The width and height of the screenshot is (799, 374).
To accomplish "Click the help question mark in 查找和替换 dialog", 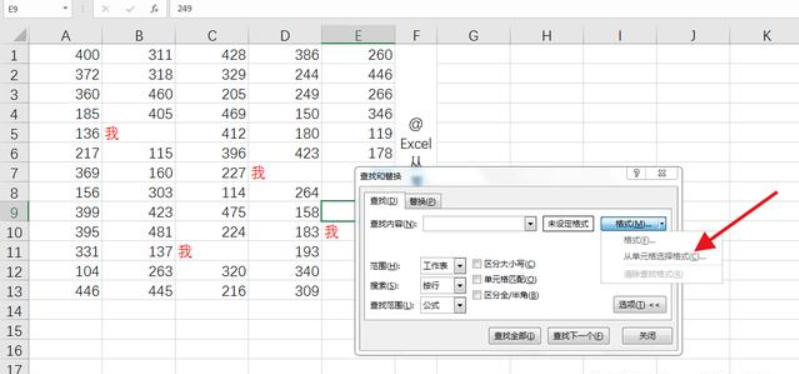I will click(636, 174).
